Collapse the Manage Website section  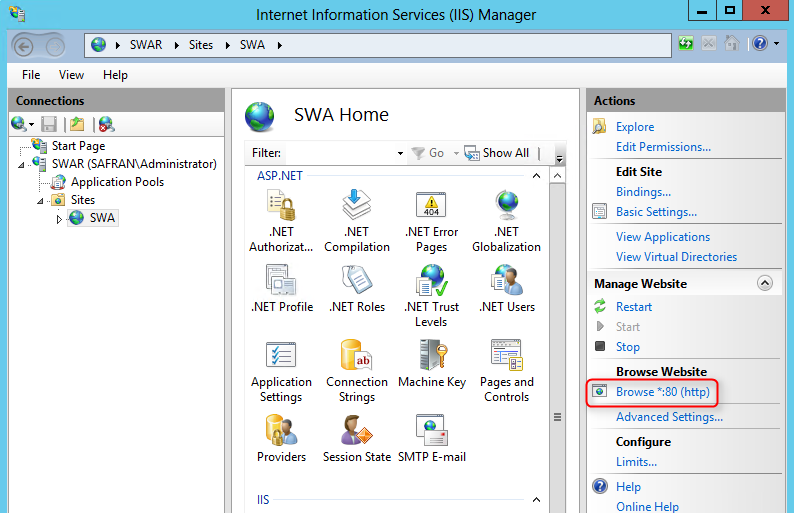pos(765,283)
